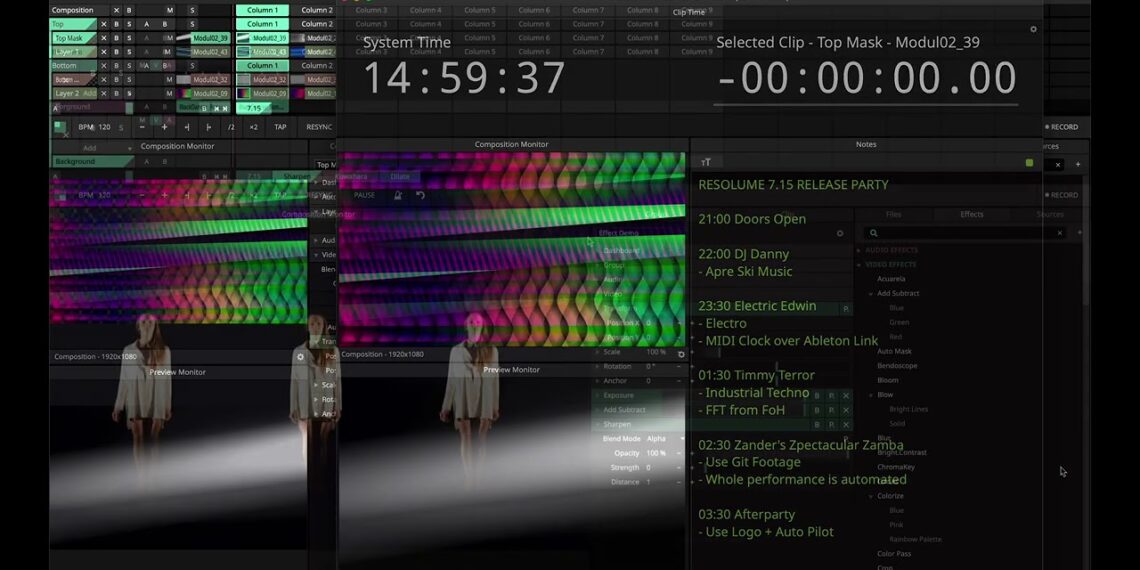Click the Selected Clip time progress bar
This screenshot has height=570, width=1140.
click(x=865, y=105)
